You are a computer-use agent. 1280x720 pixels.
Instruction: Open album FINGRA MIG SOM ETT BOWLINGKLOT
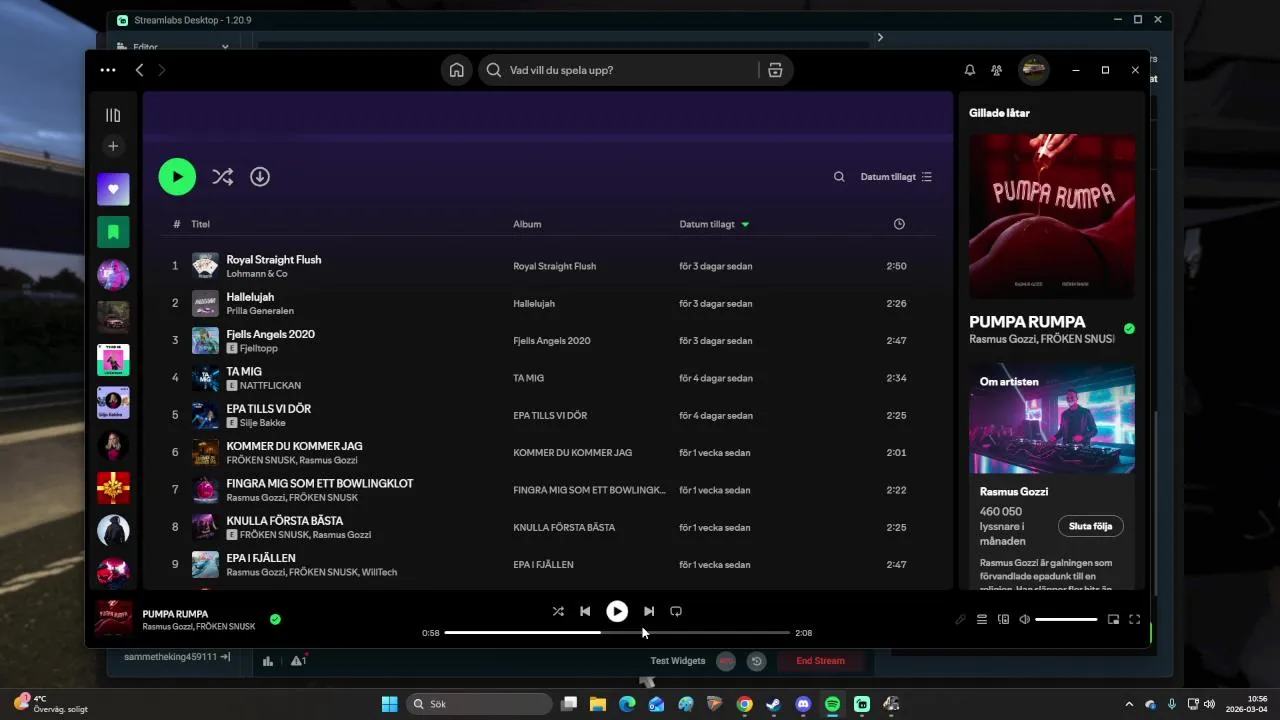(x=589, y=490)
